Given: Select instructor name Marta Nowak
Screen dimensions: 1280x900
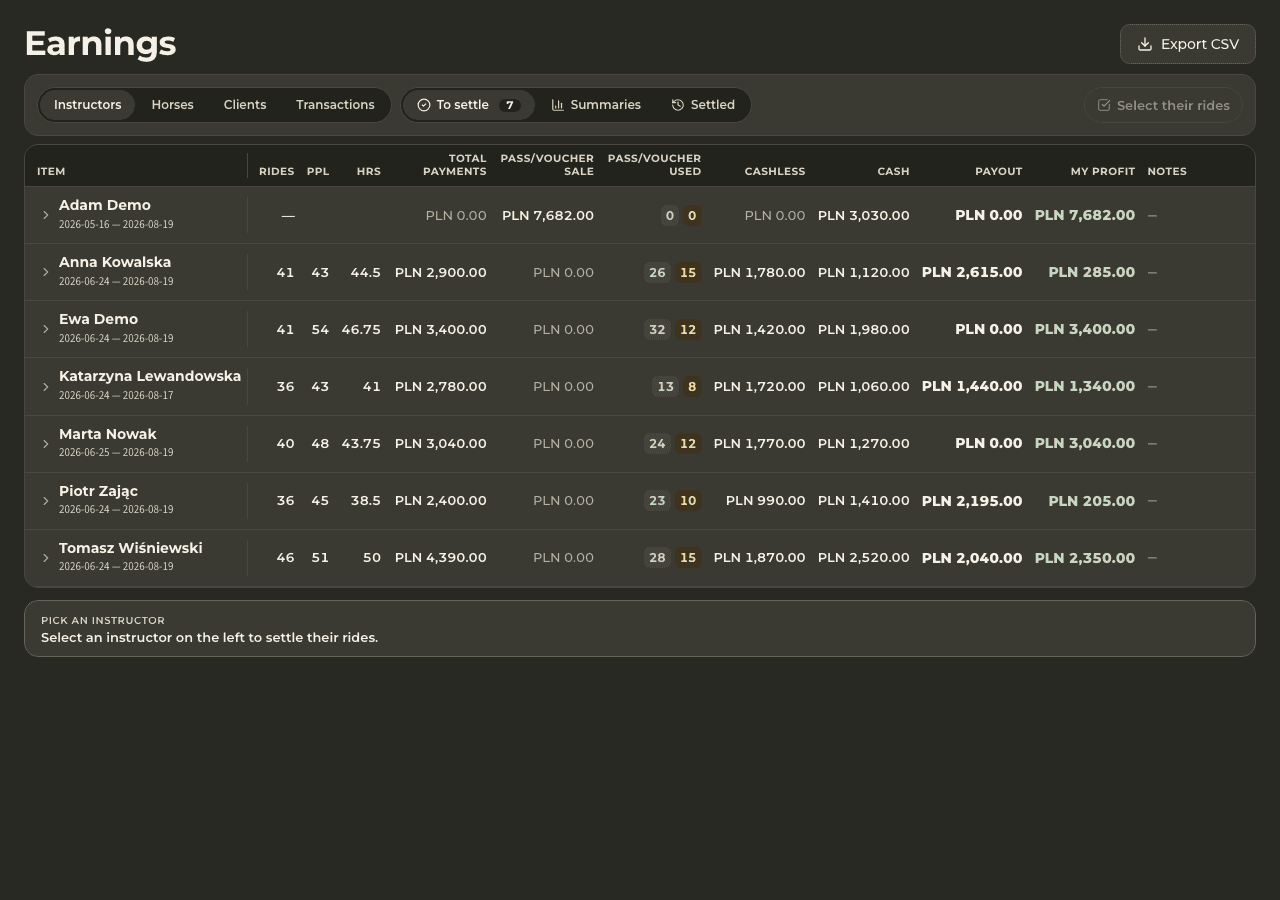Looking at the screenshot, I should pyautogui.click(x=108, y=434).
